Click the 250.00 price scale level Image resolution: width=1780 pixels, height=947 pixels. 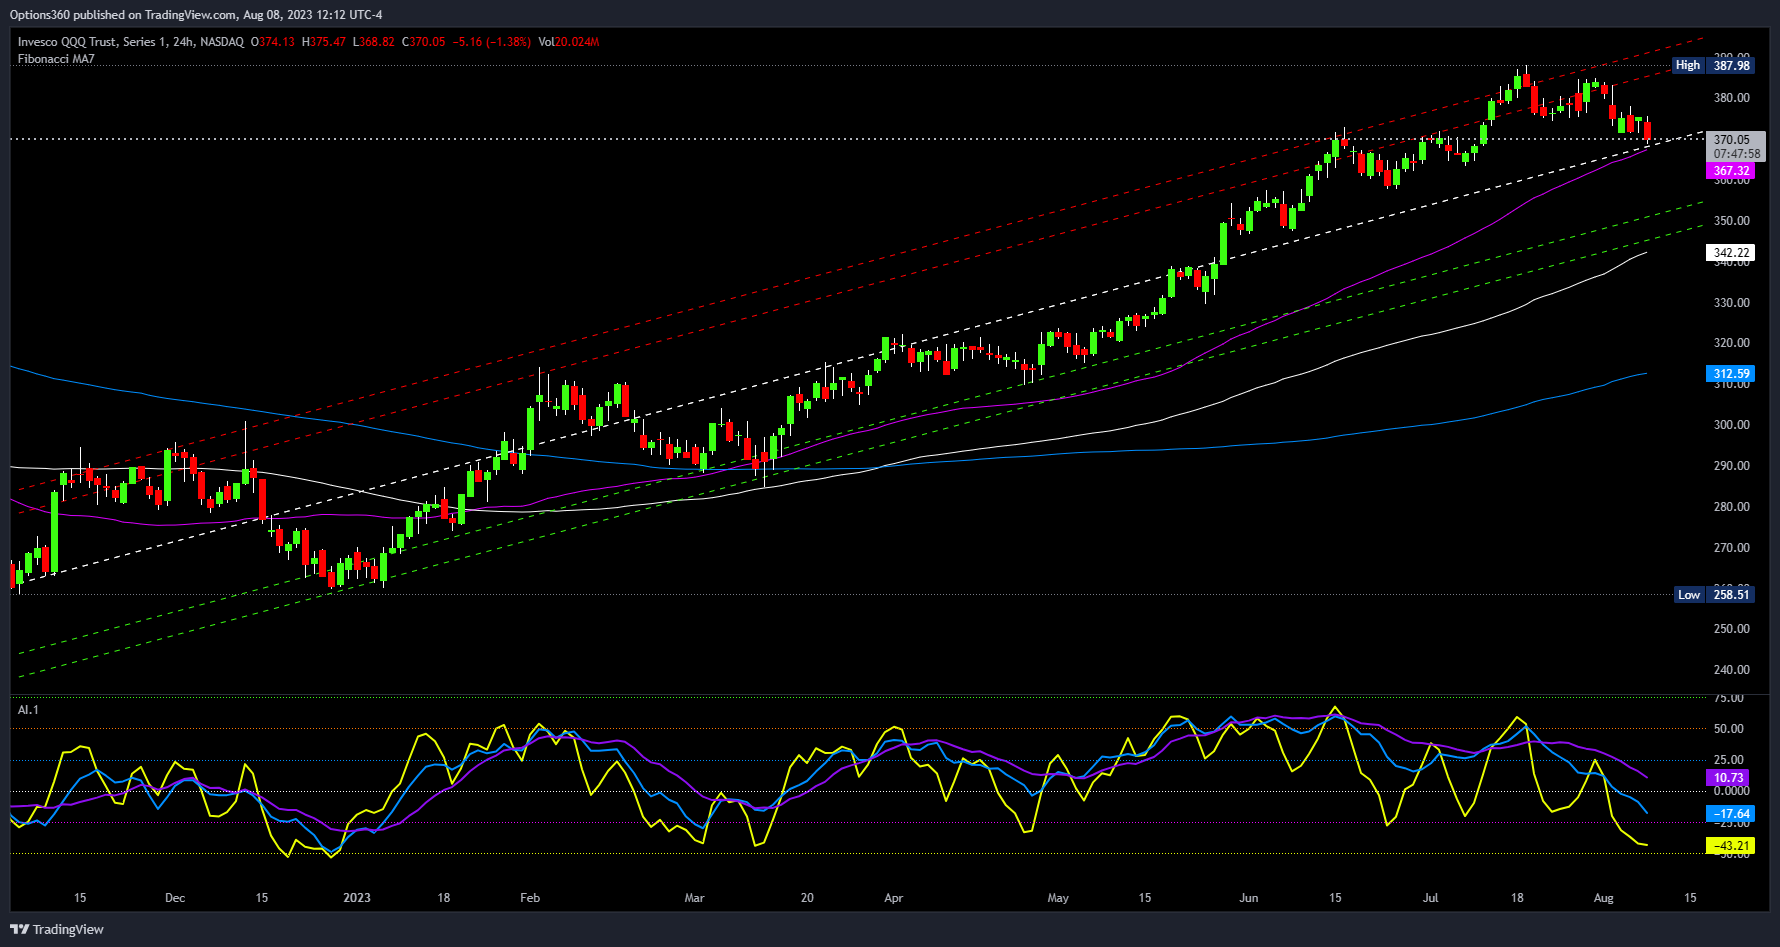(x=1732, y=629)
